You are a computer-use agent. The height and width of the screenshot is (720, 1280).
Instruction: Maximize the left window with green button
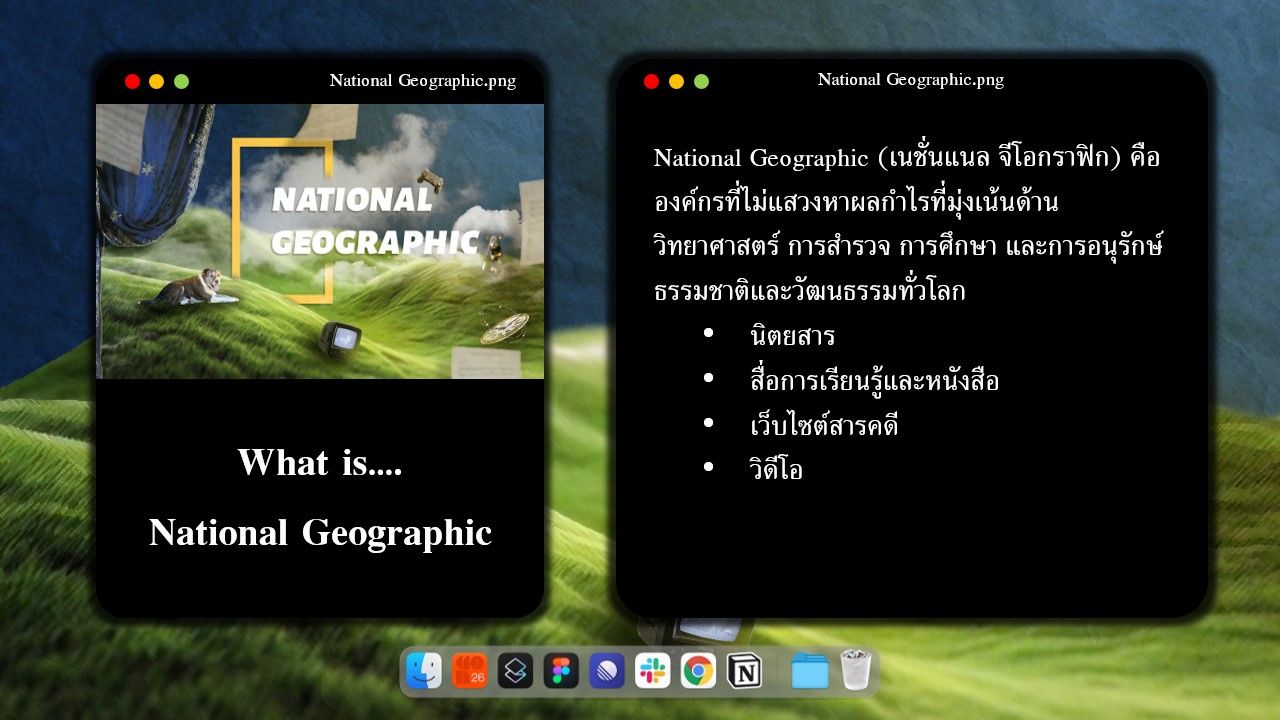181,82
